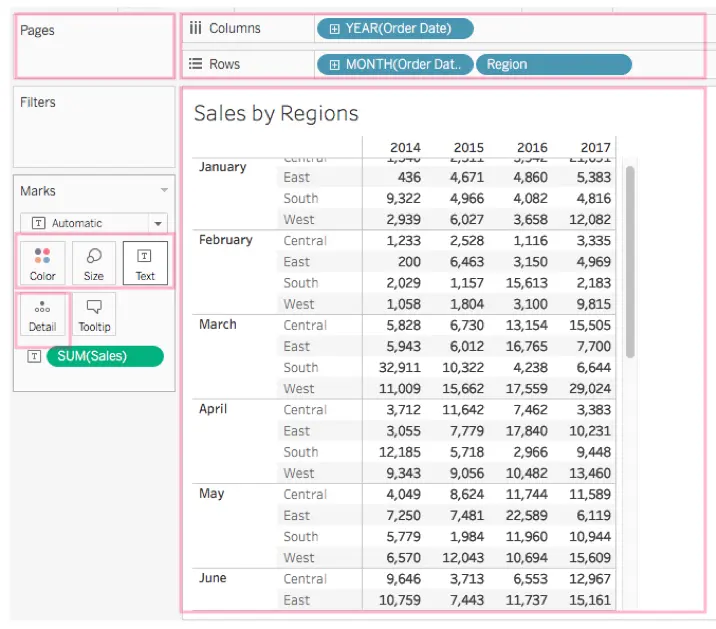Click the 13,460 sales value
716x629 pixels.
590,473
